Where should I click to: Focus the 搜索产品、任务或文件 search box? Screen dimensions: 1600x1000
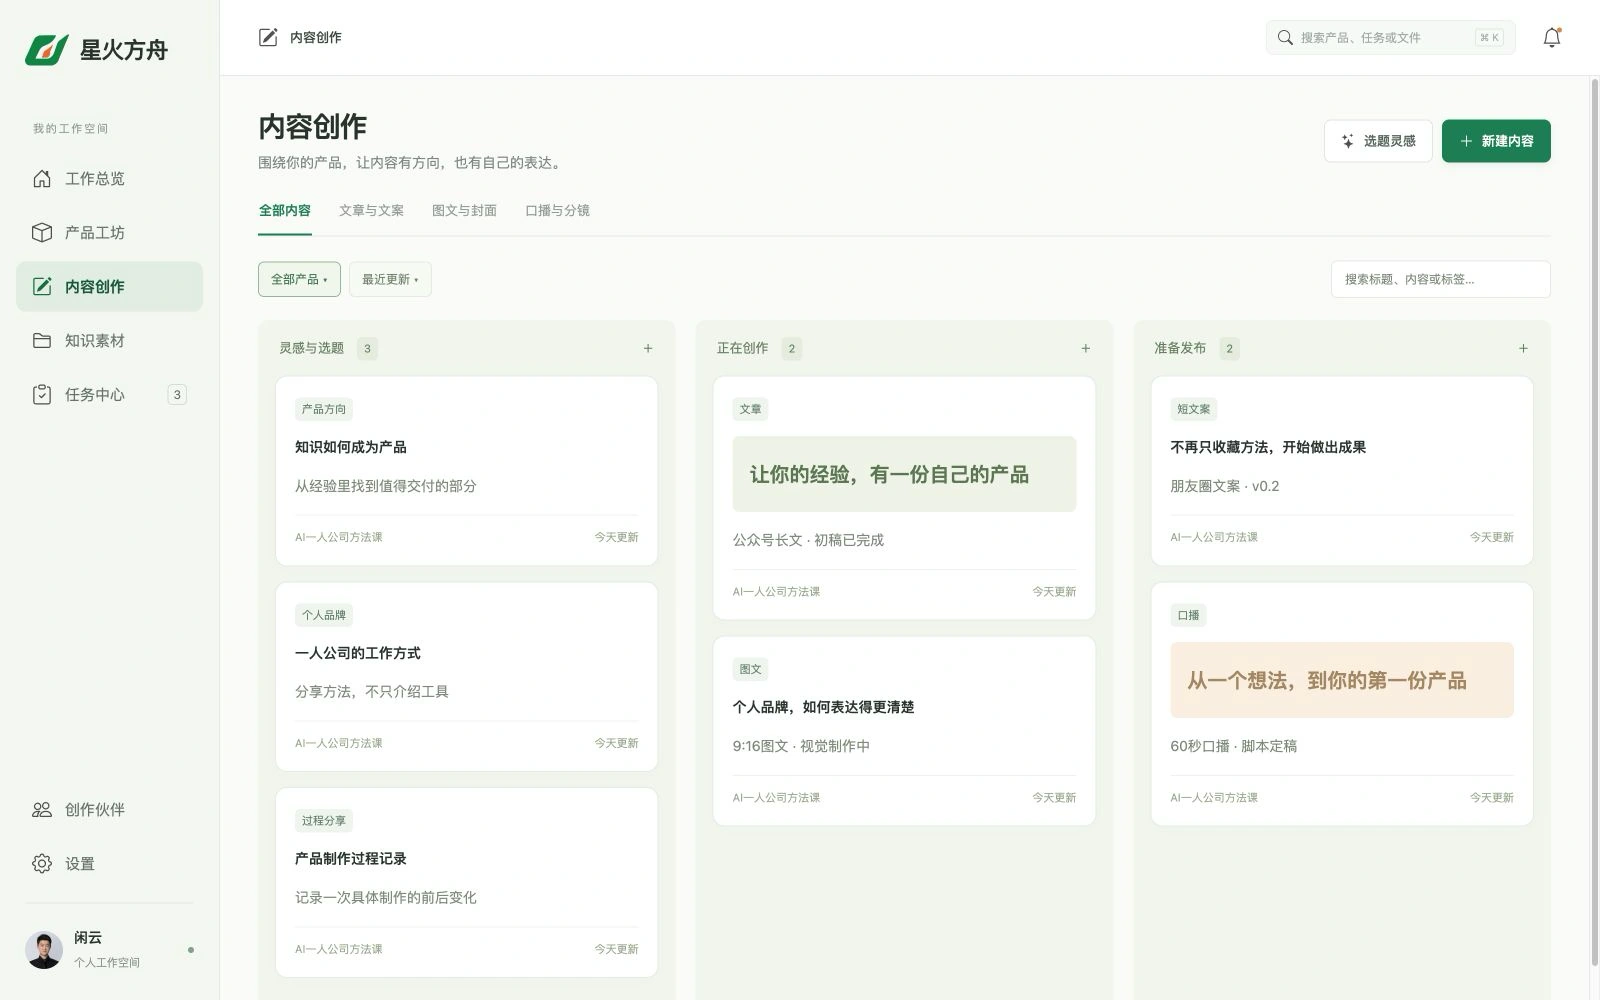[1390, 38]
